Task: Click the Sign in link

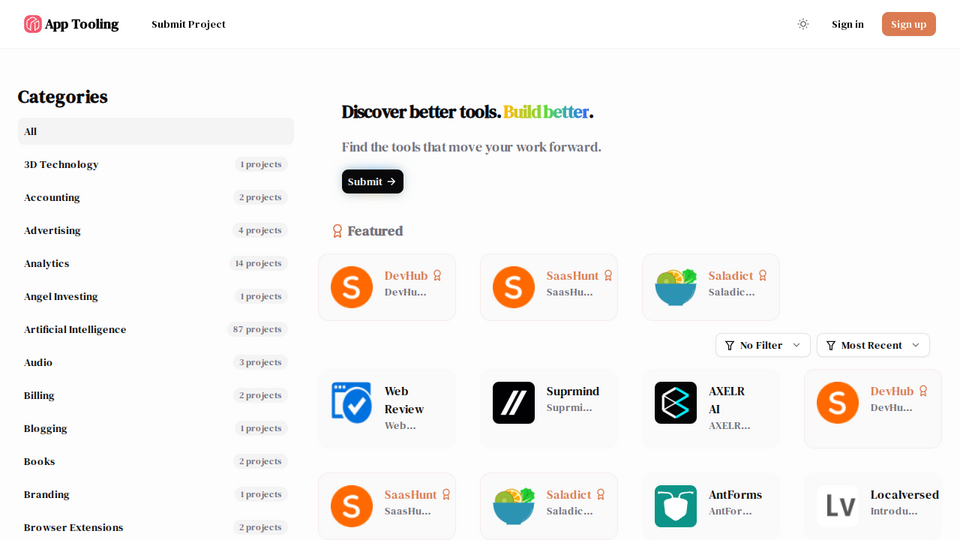Action: [x=847, y=24]
